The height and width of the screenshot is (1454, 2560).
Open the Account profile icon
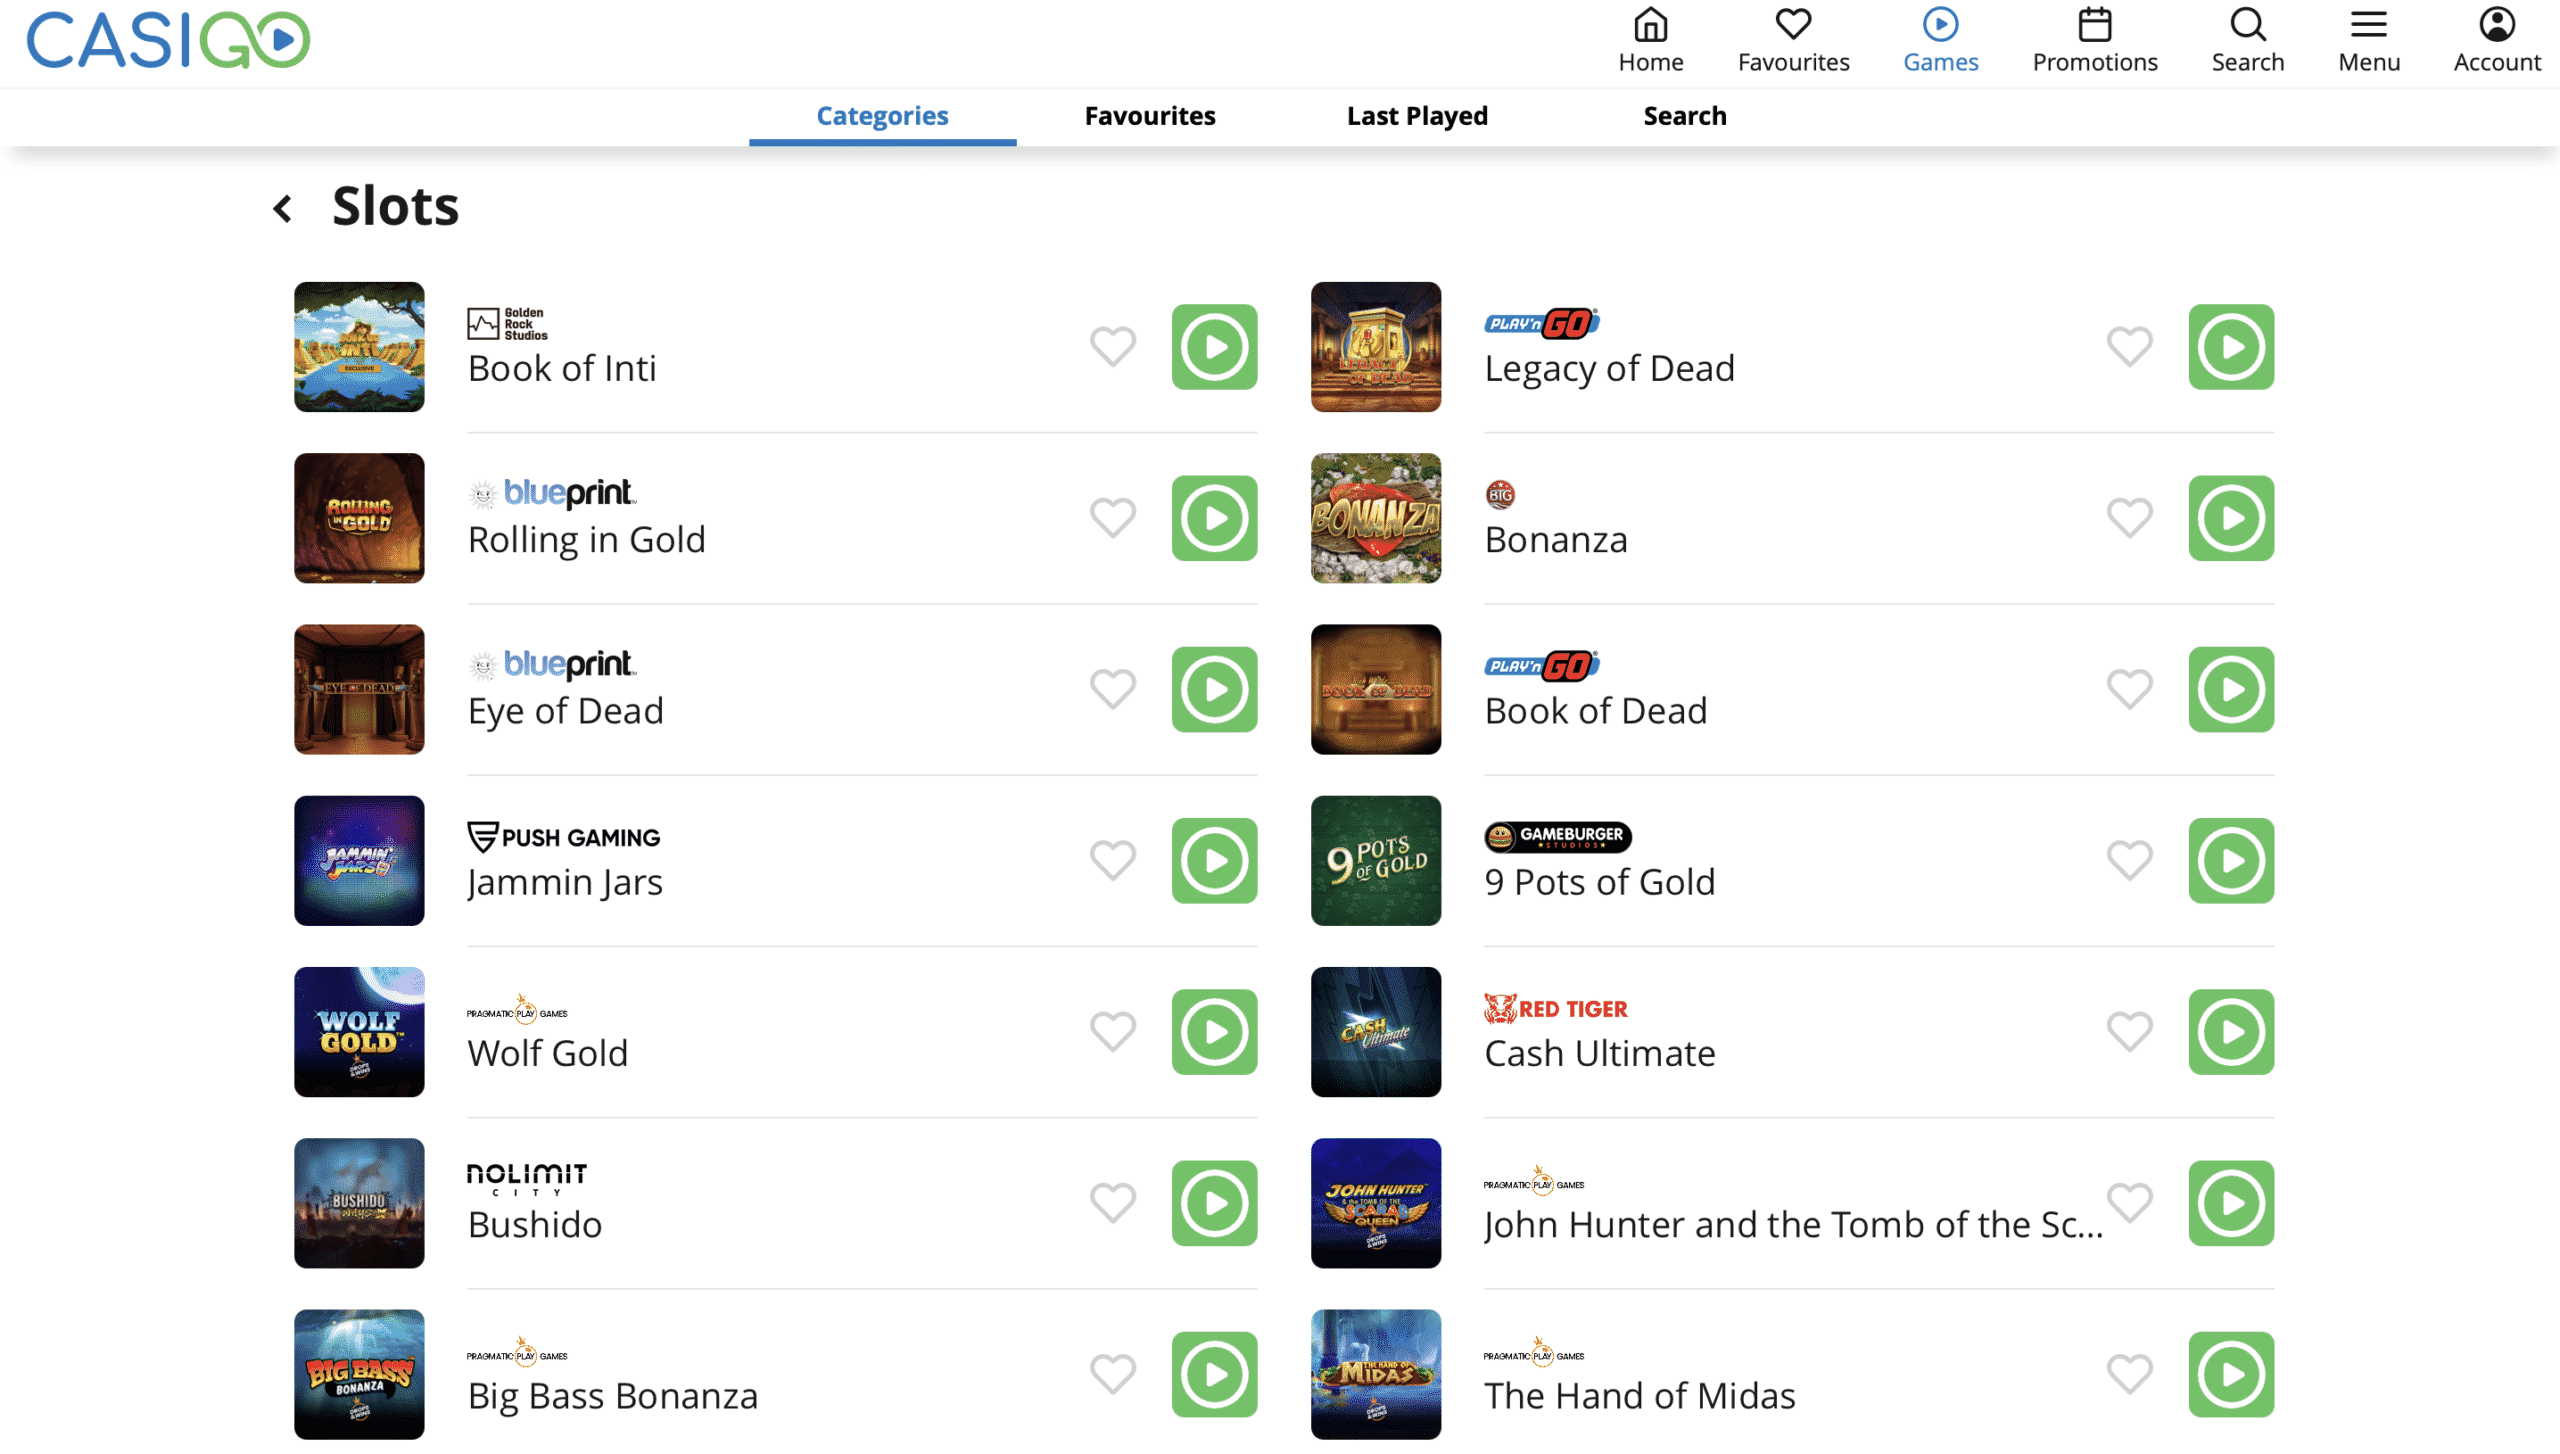tap(2496, 25)
